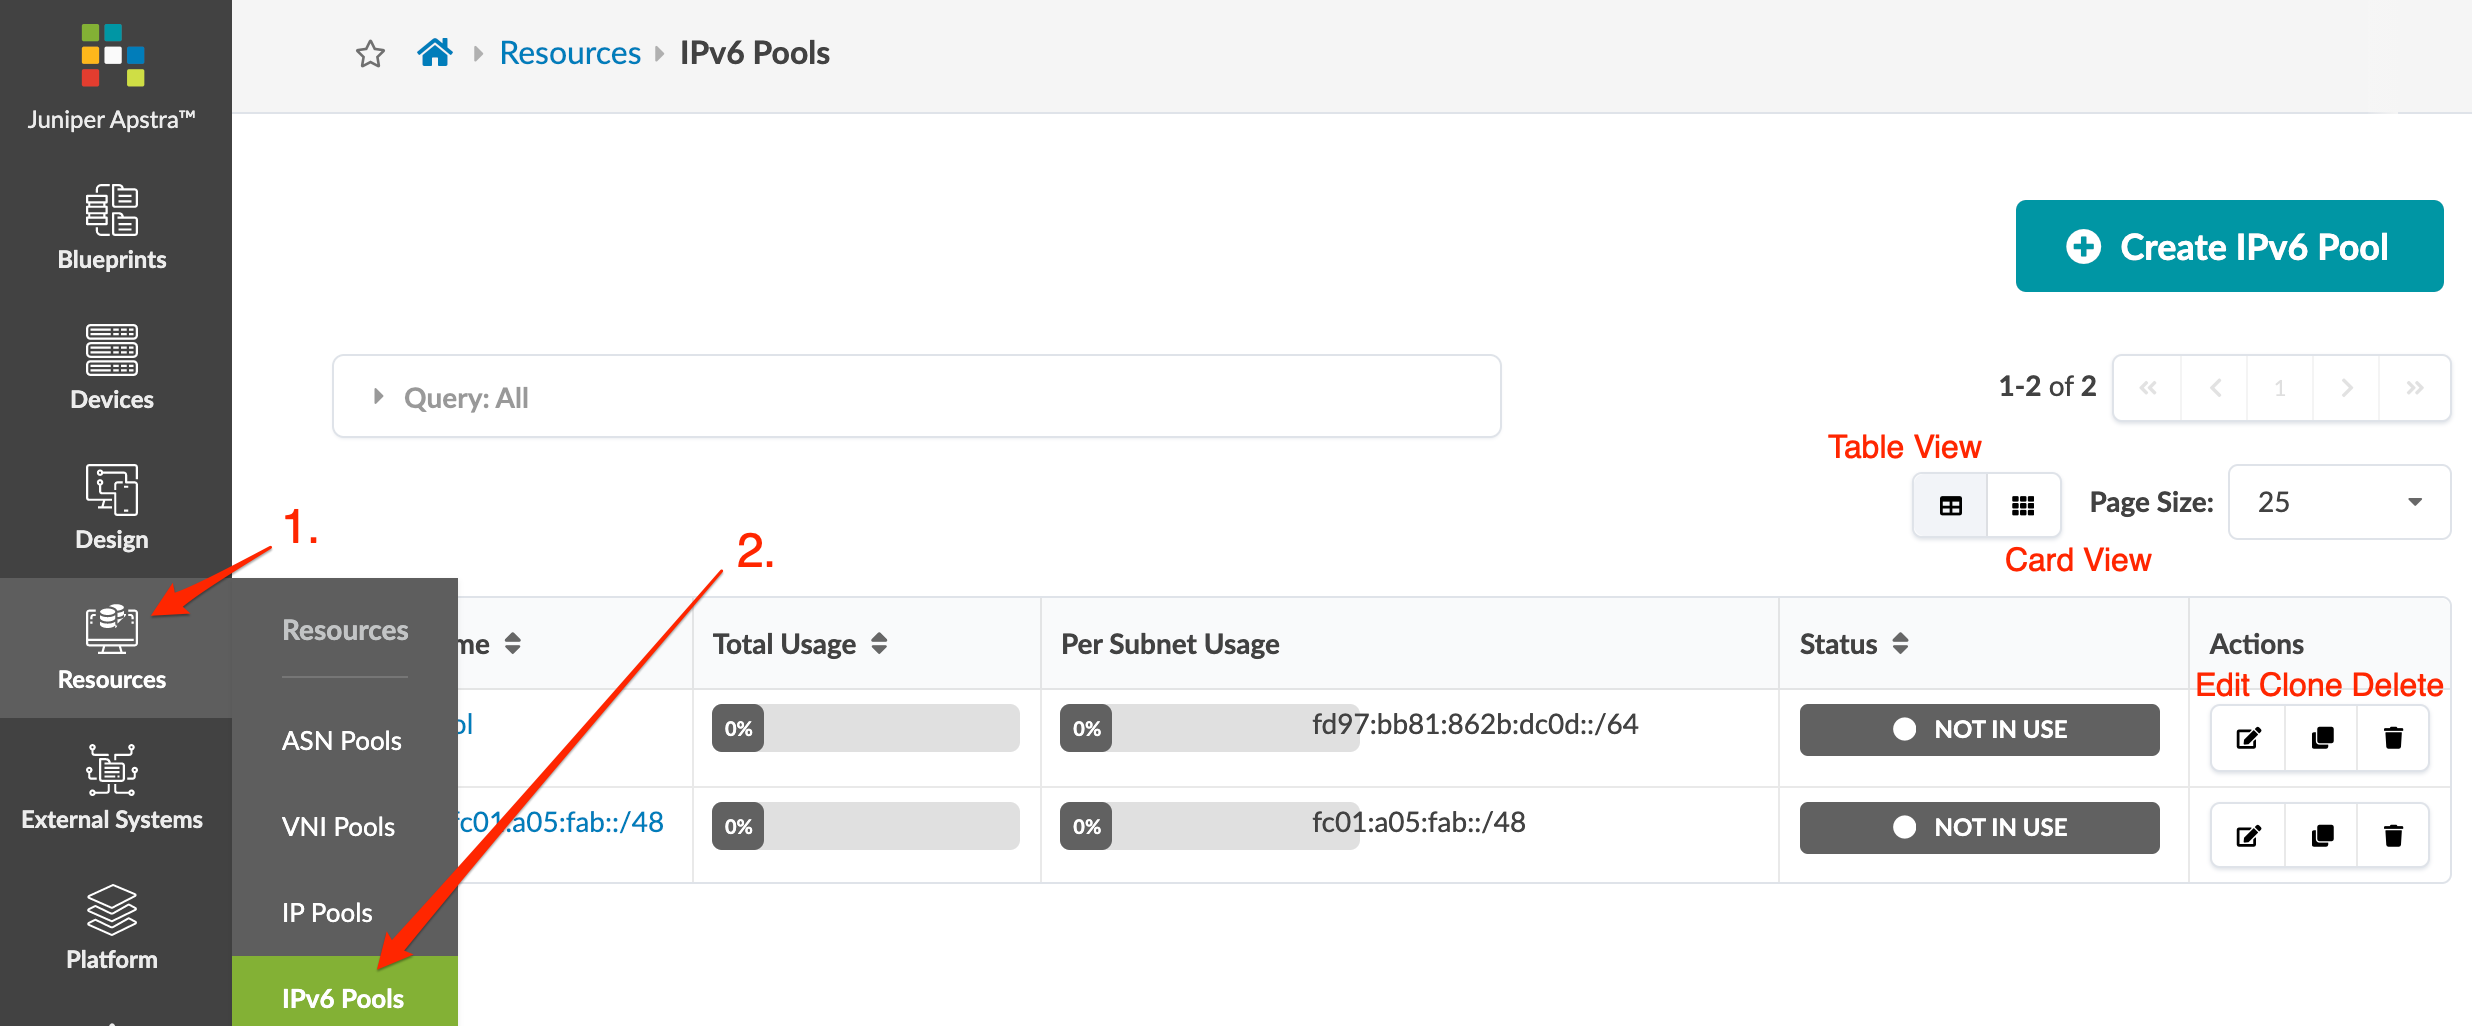Edit the fd97:bb81:862b:dc0d::/64 pool row

coord(2248,738)
